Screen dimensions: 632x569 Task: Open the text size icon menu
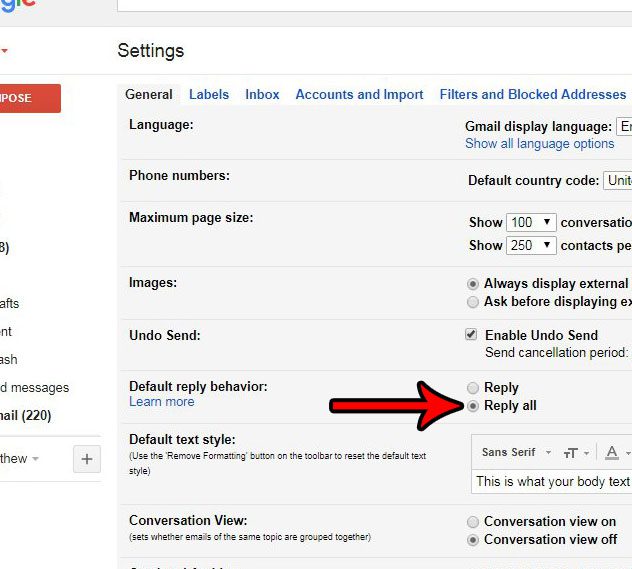pyautogui.click(x=574, y=453)
